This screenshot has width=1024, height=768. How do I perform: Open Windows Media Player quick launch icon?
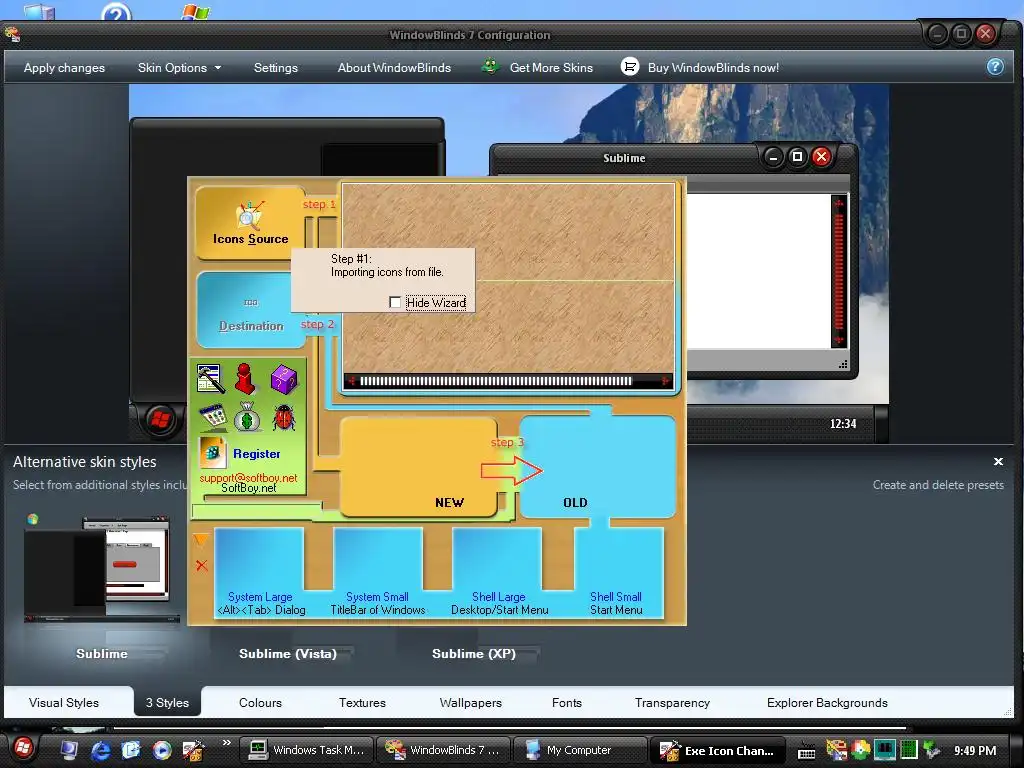[x=162, y=750]
